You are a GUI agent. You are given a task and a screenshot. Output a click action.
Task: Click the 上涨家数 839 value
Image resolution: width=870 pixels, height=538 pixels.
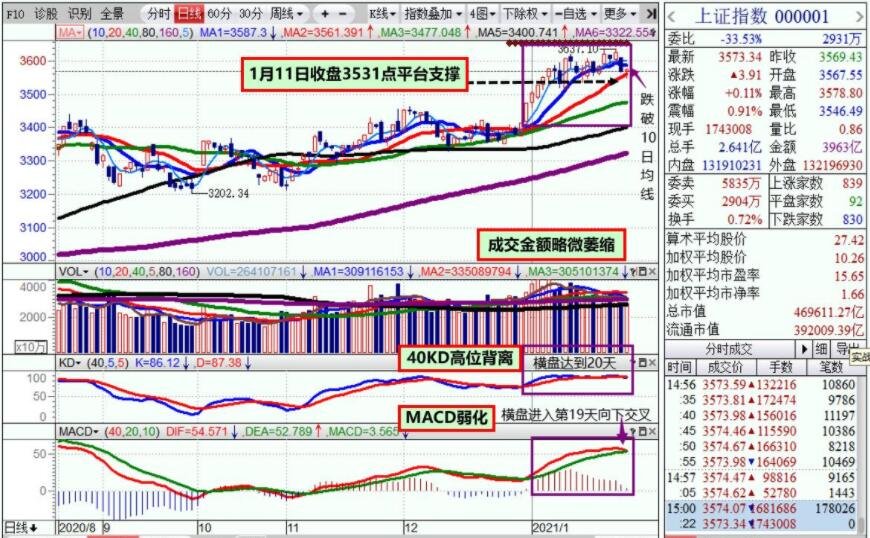[x=852, y=183]
